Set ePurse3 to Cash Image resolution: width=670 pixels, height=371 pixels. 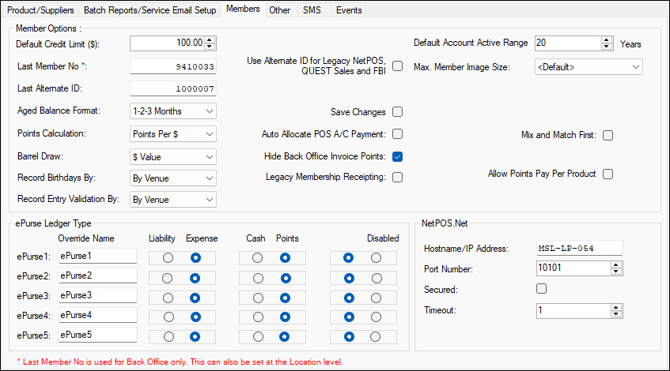pos(258,298)
